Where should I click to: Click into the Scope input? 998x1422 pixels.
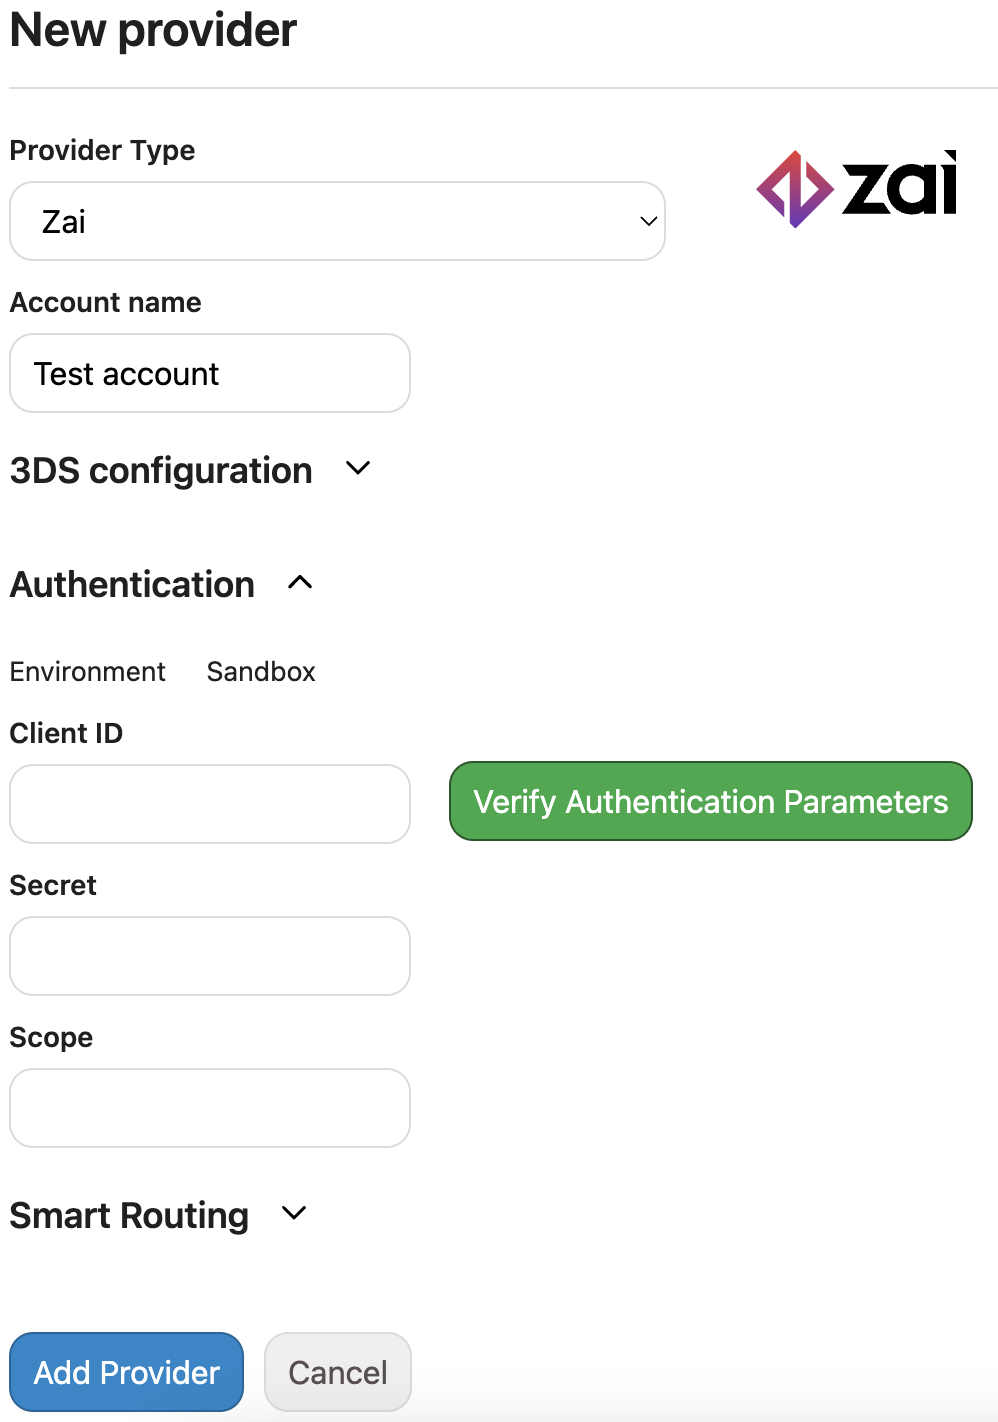pos(210,1108)
